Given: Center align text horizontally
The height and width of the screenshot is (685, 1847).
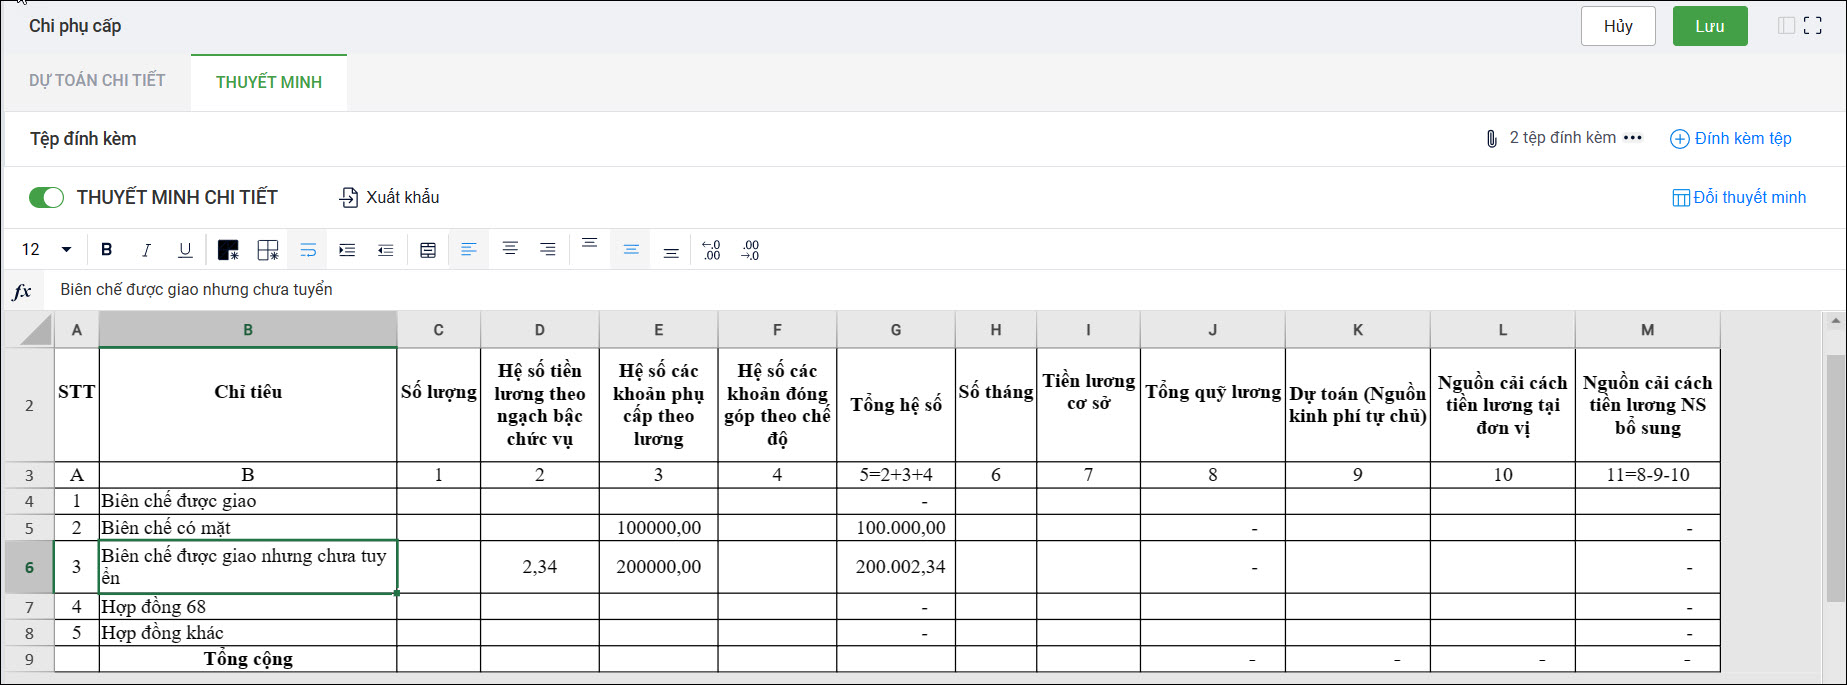Looking at the screenshot, I should point(510,249).
